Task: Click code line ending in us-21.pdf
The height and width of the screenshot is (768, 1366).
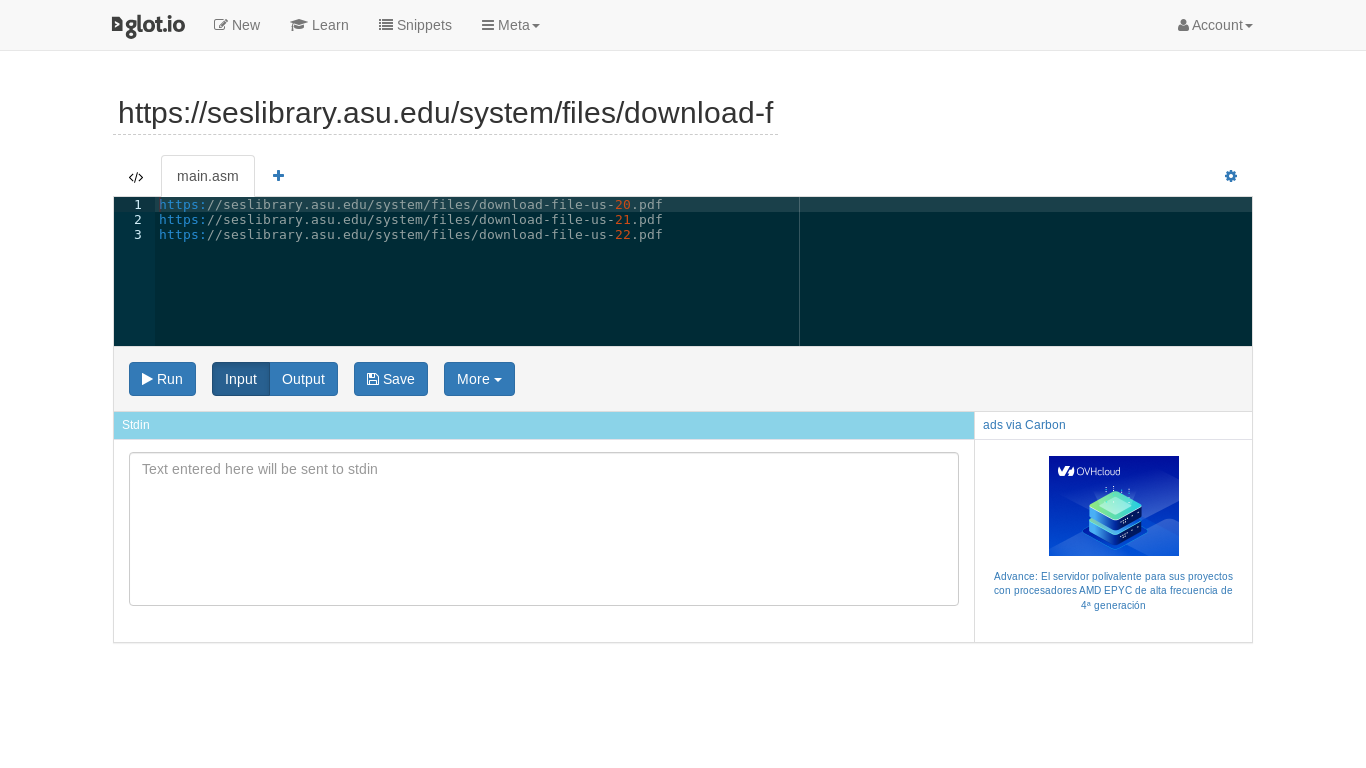Action: point(411,220)
